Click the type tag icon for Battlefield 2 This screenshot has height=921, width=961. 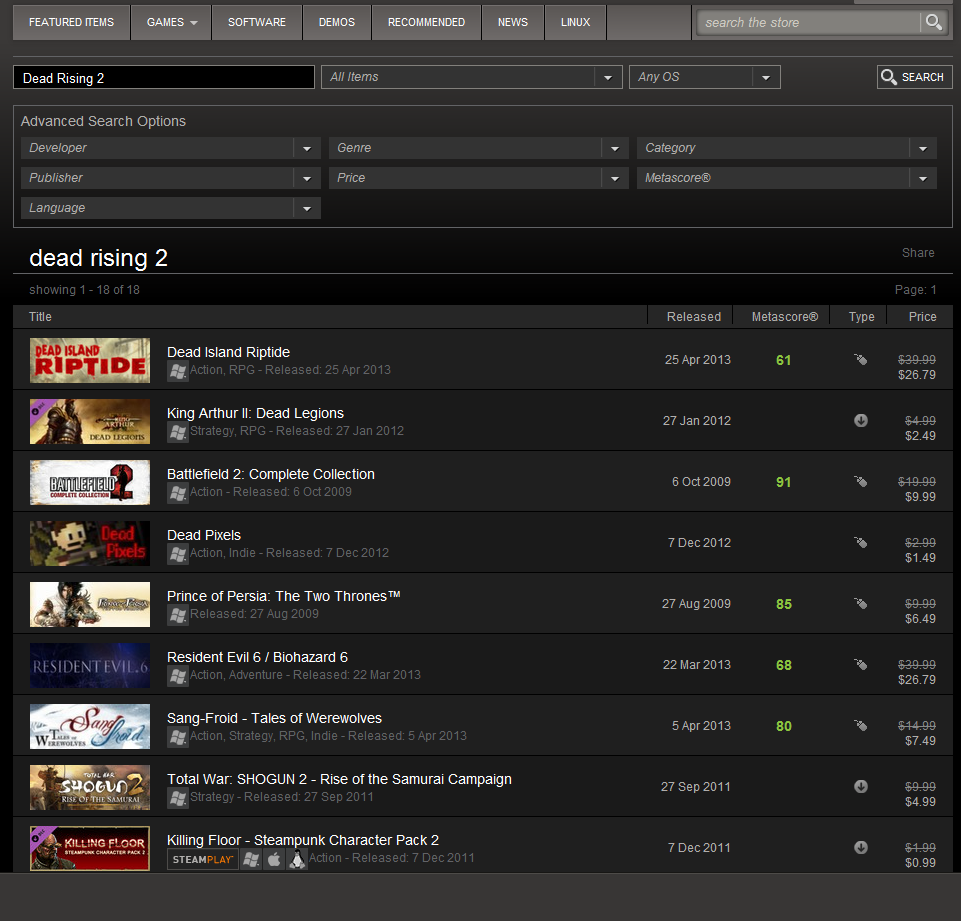[860, 482]
